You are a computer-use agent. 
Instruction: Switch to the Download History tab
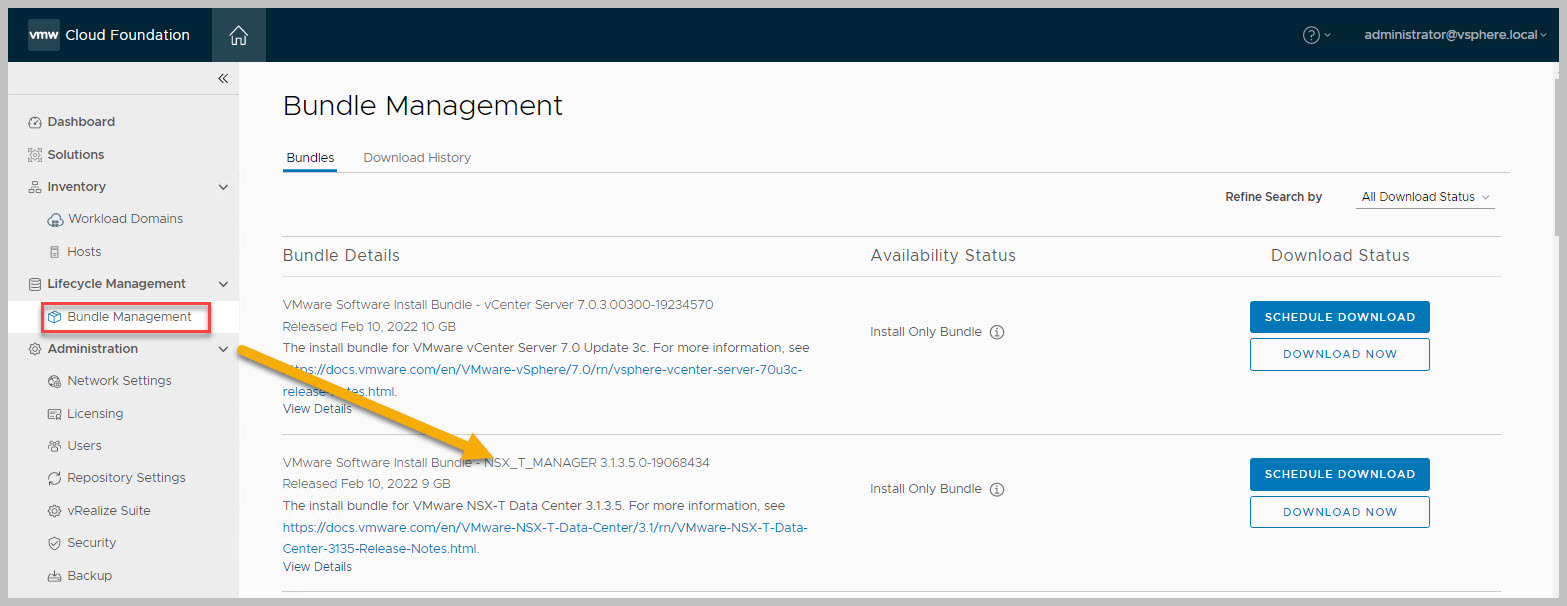pyautogui.click(x=417, y=158)
